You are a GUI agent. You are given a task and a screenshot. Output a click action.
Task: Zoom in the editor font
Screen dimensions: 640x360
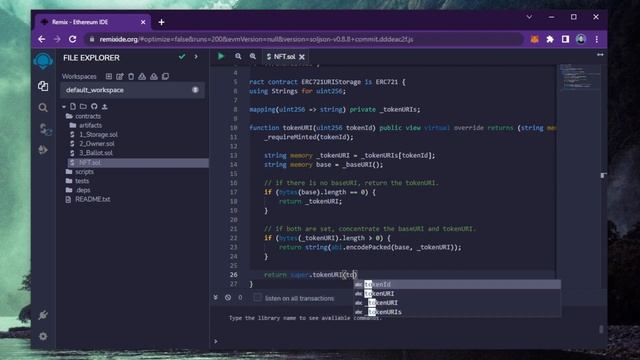point(253,56)
